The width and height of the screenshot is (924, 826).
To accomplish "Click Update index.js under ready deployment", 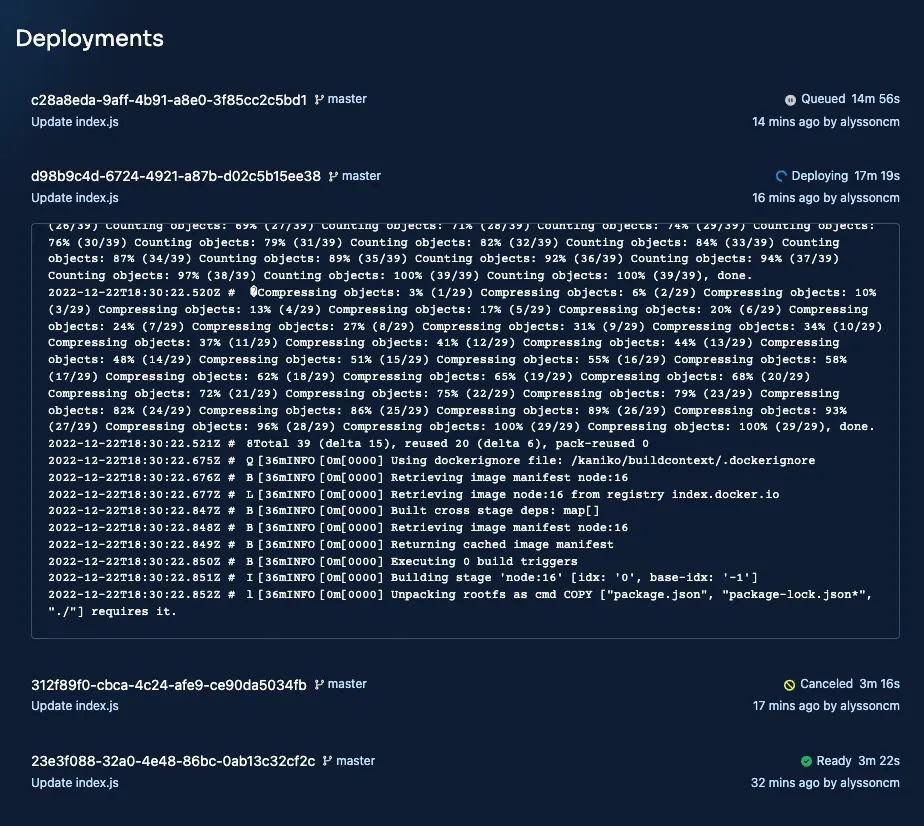I will pos(75,783).
